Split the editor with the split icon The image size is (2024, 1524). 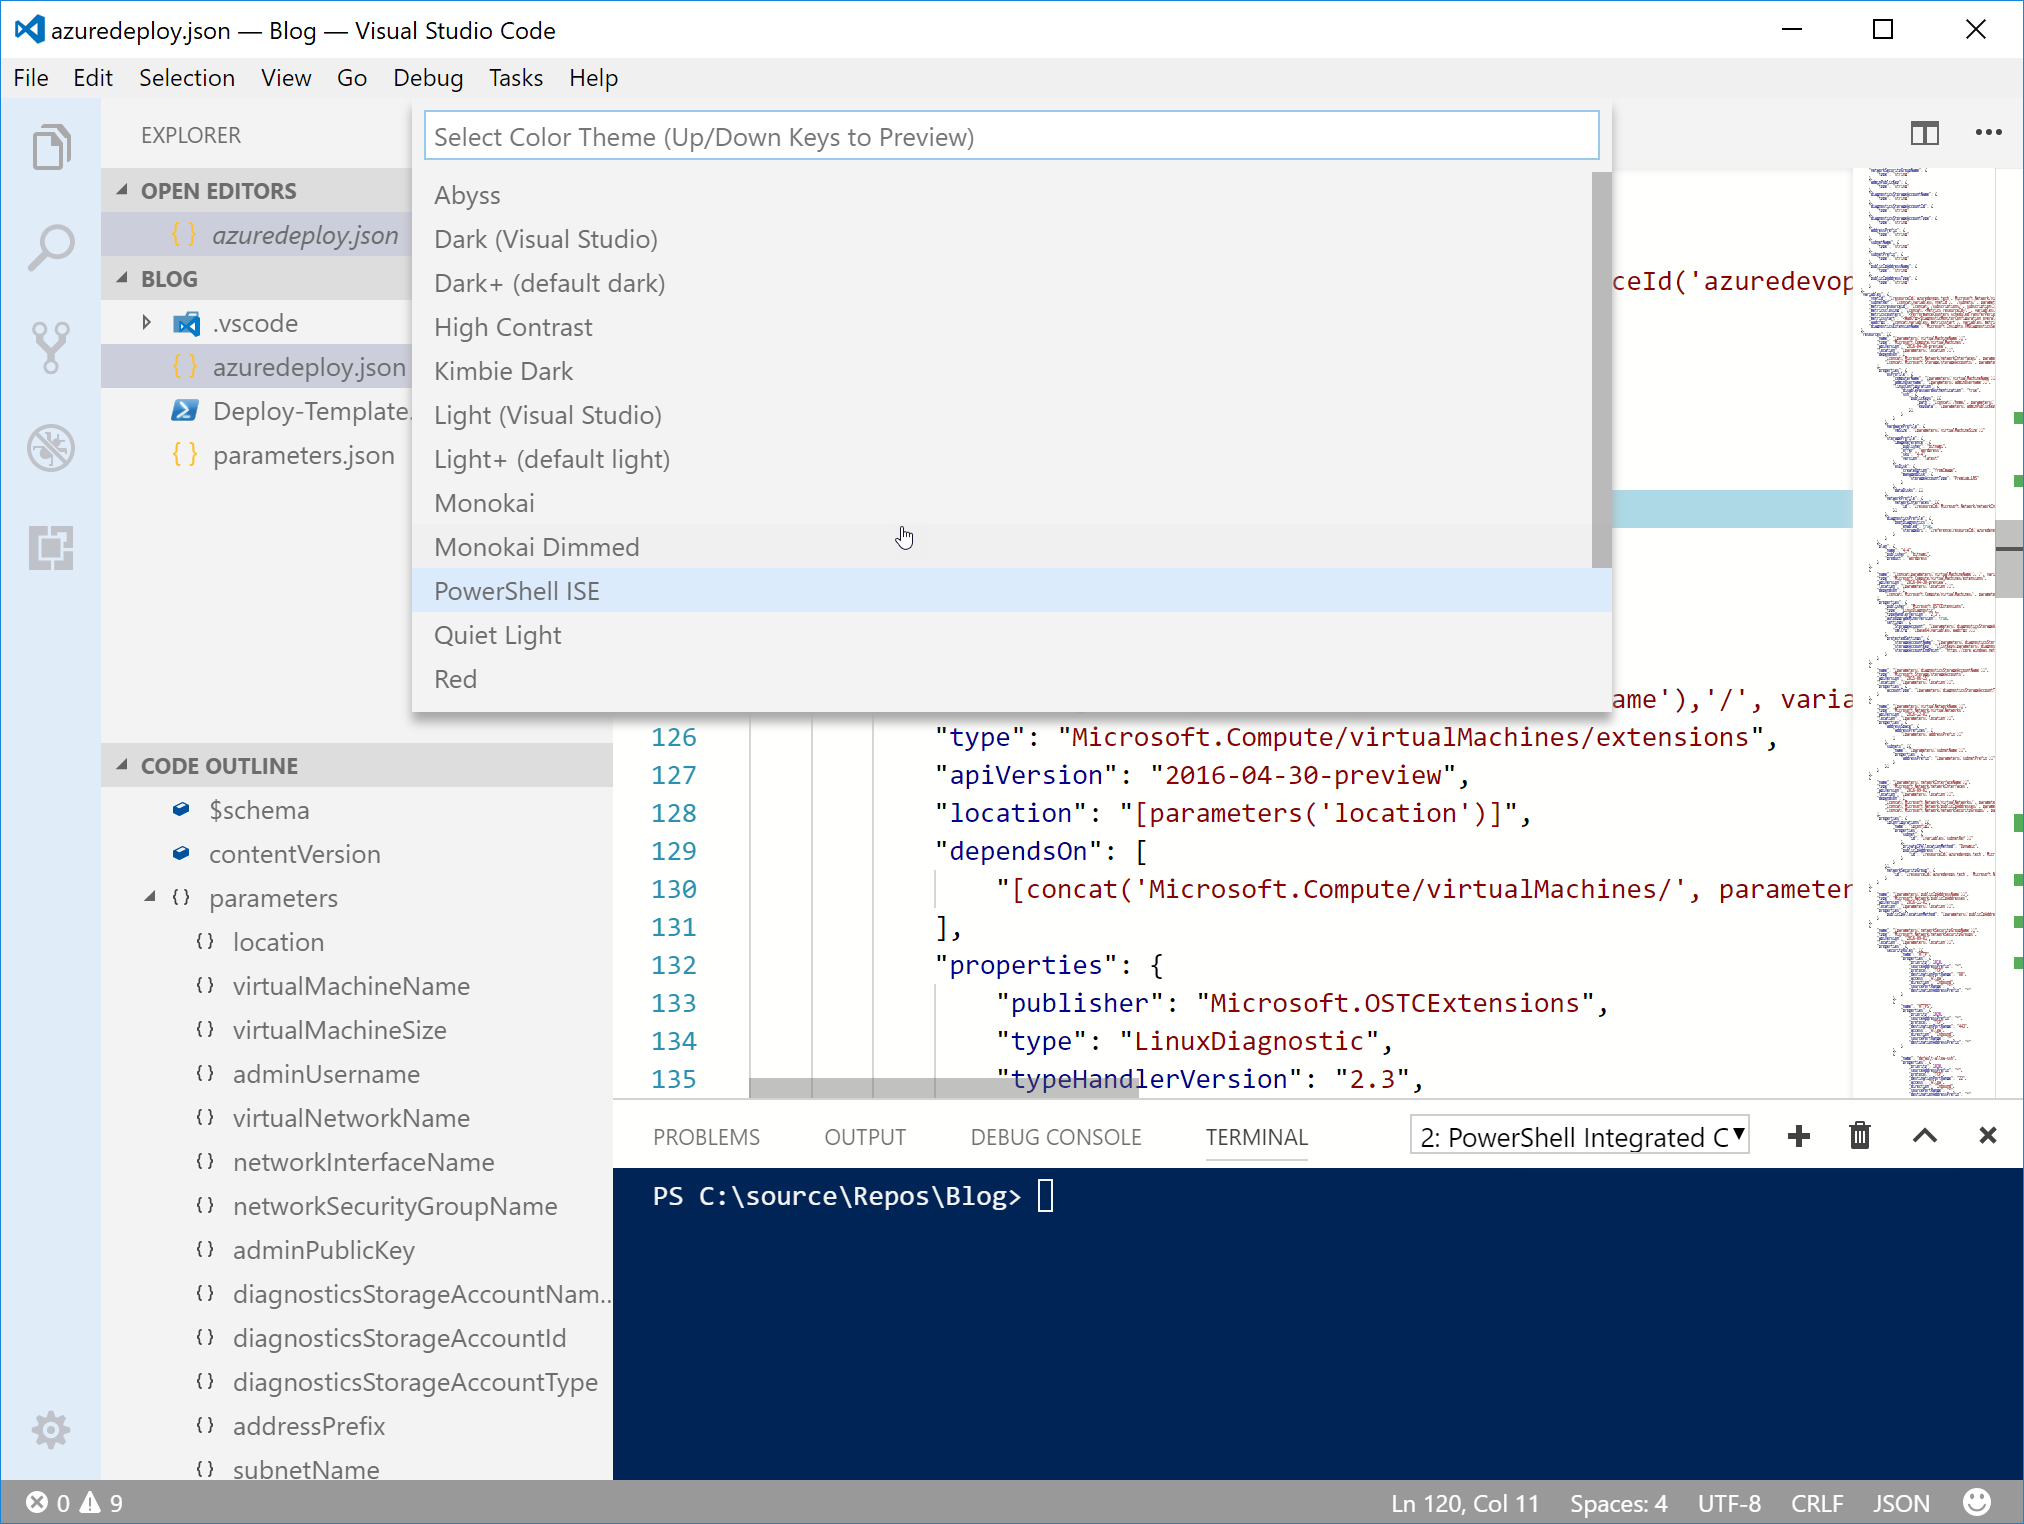[x=1925, y=132]
